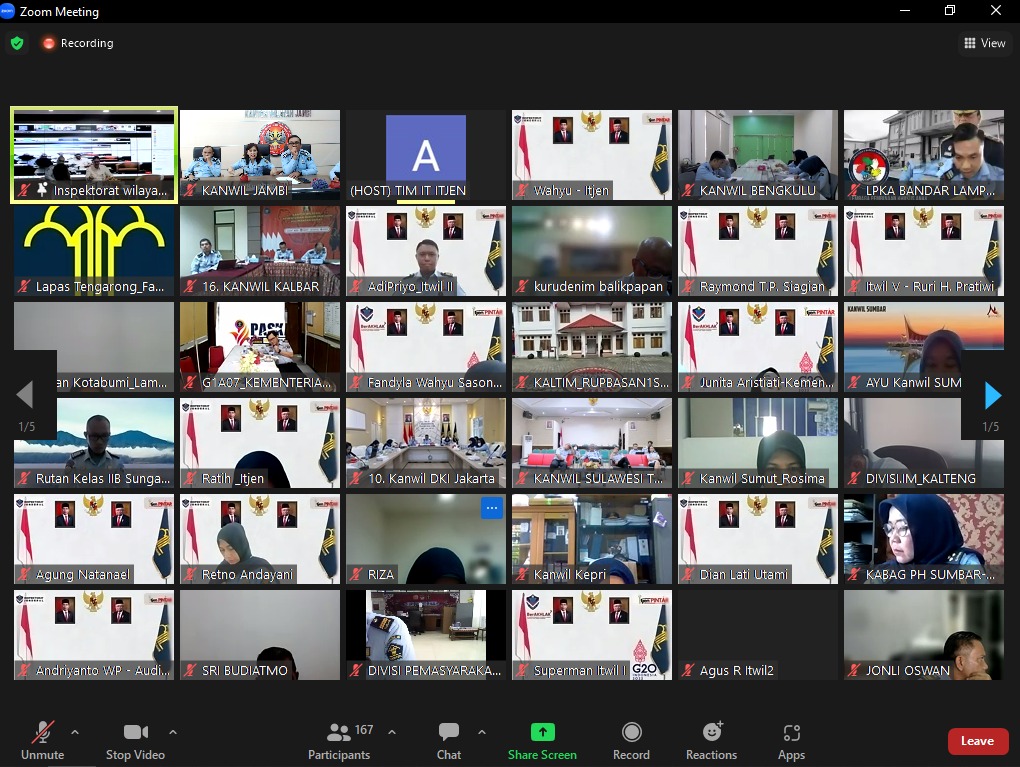1020x767 pixels.
Task: Click the blue more-options dots on RIZA tile
Action: (x=491, y=508)
